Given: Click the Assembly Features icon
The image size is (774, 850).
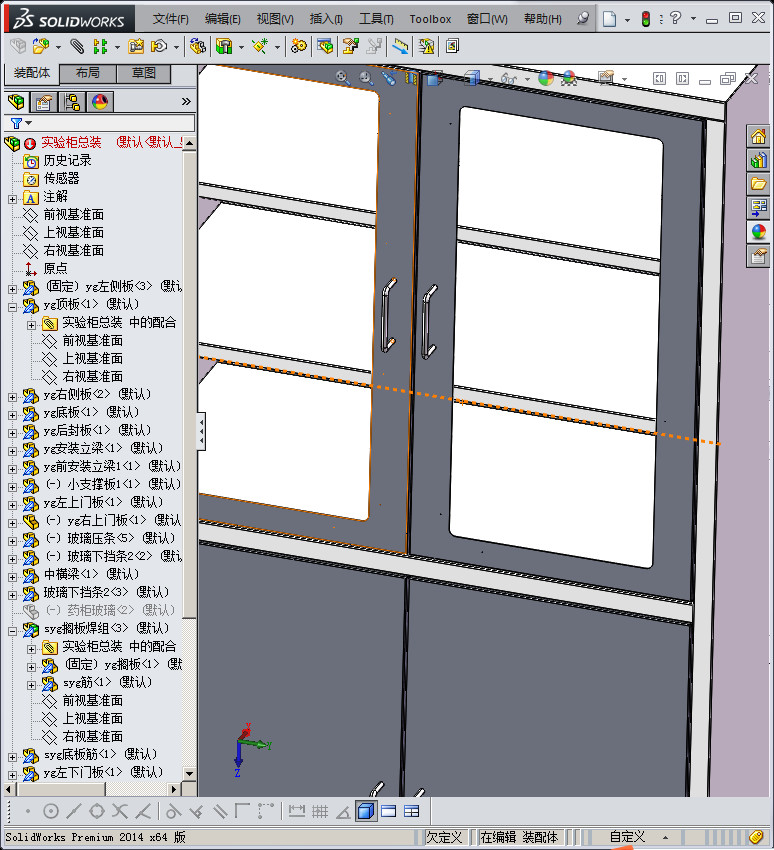Looking at the screenshot, I should pyautogui.click(x=224, y=46).
